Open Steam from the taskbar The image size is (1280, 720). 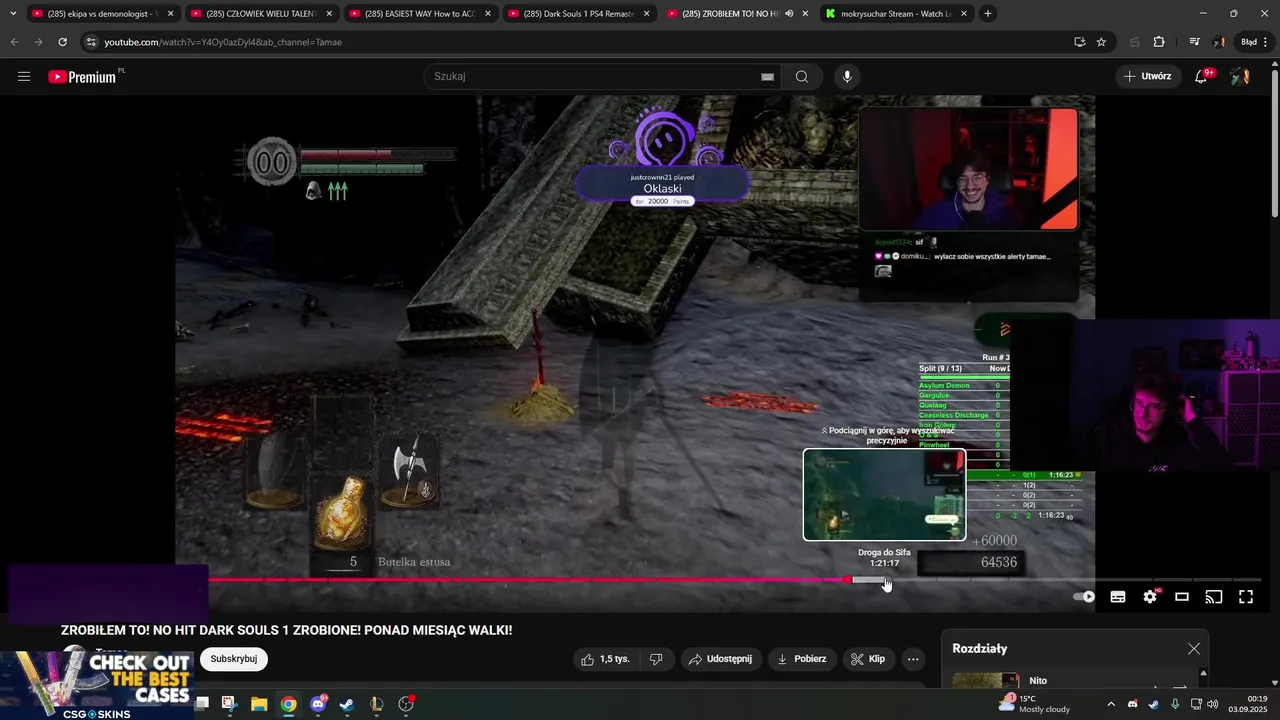[347, 704]
